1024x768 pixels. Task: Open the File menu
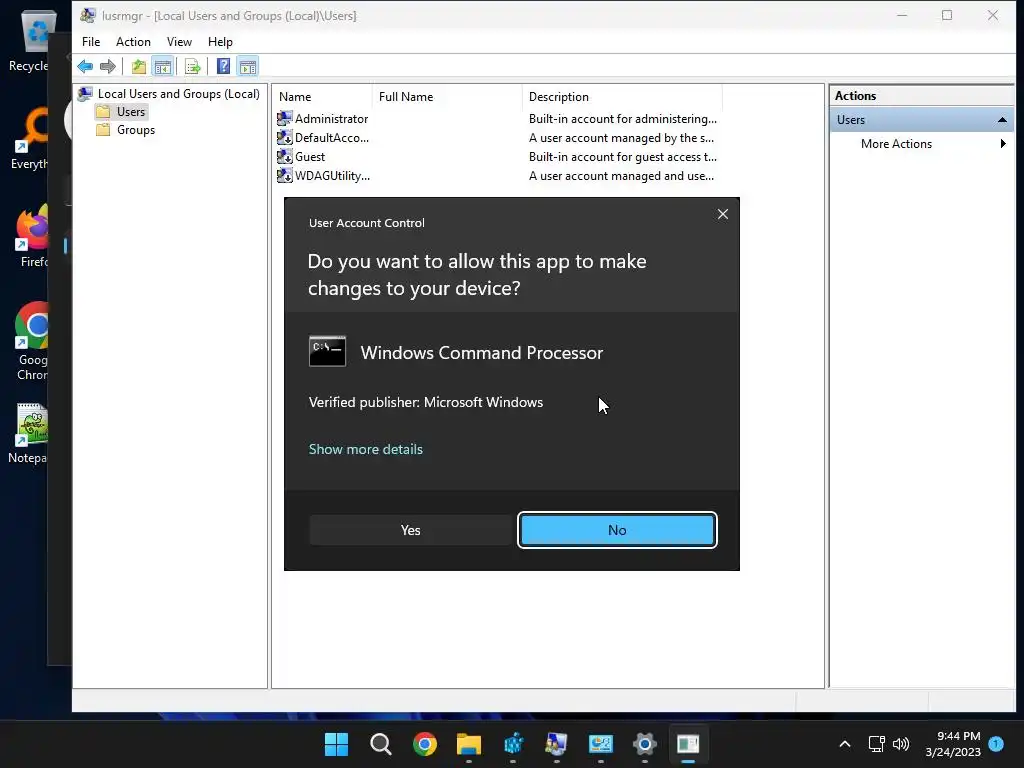pyautogui.click(x=91, y=42)
